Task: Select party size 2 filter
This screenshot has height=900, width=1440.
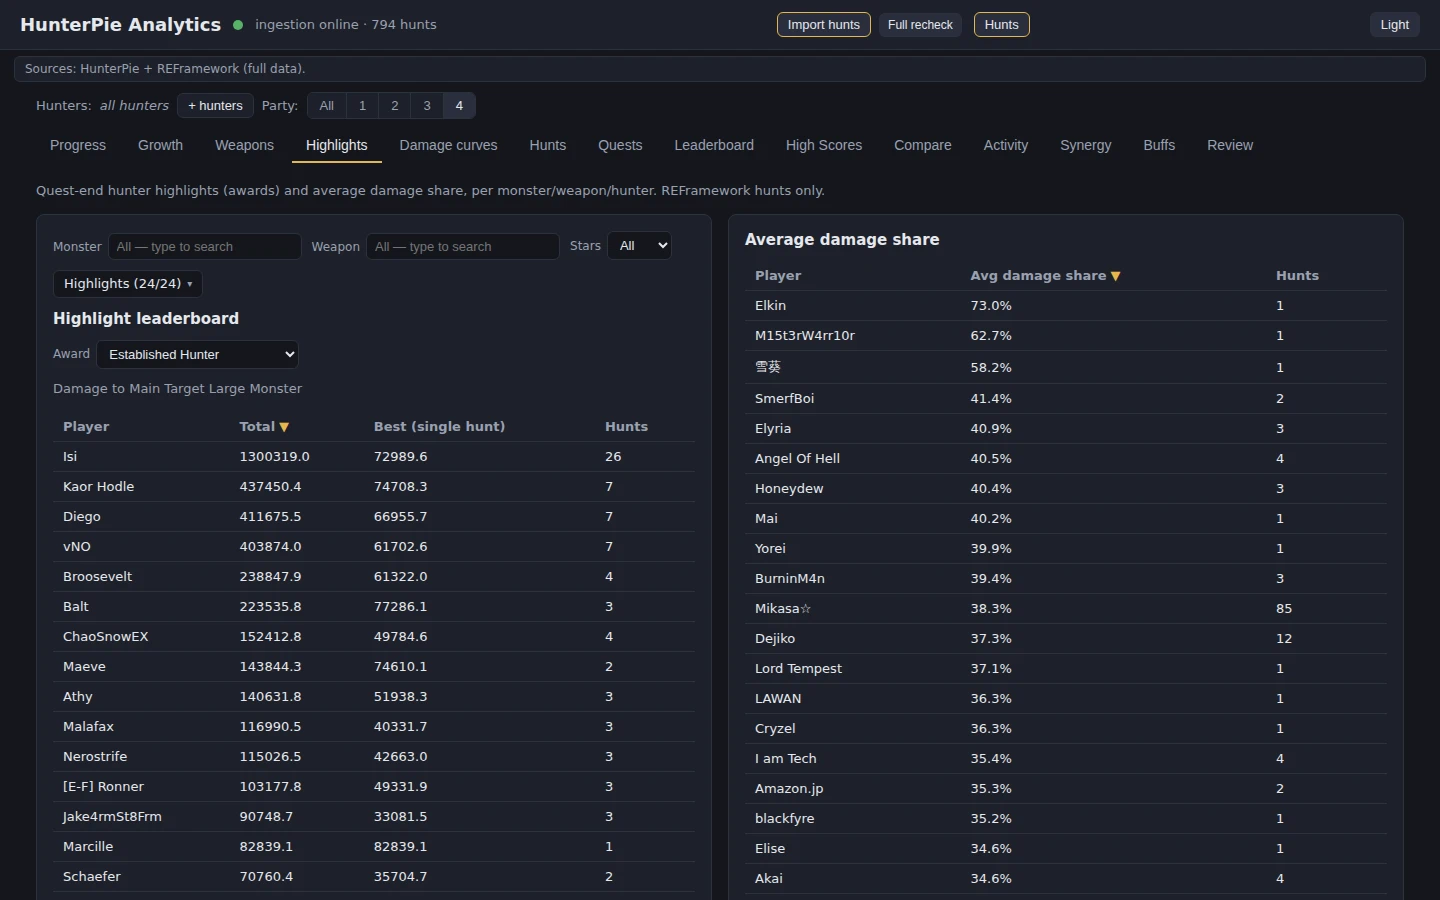Action: click(395, 106)
